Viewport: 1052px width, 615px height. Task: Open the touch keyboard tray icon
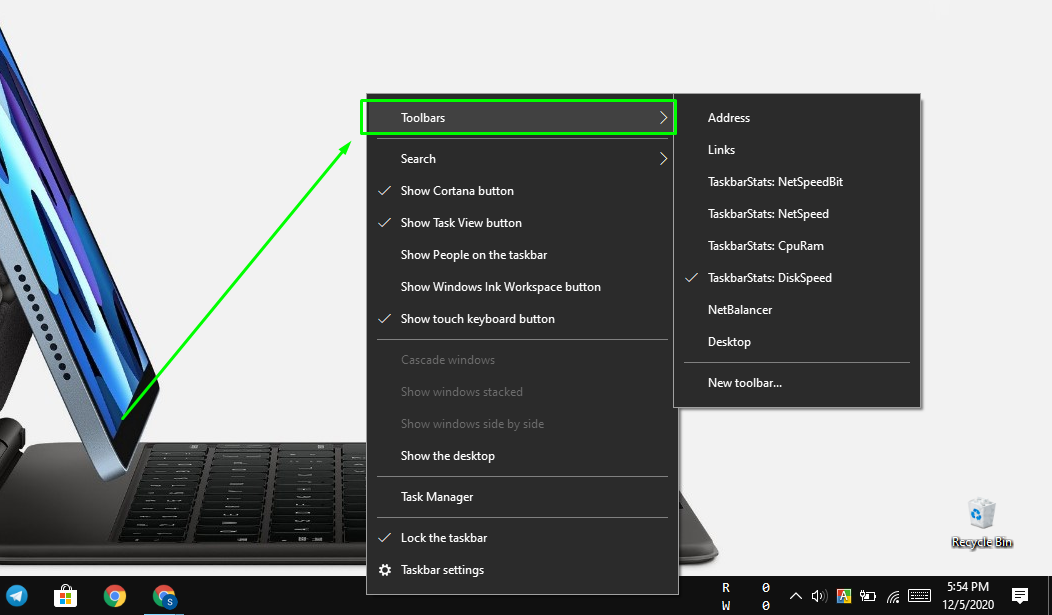click(919, 597)
